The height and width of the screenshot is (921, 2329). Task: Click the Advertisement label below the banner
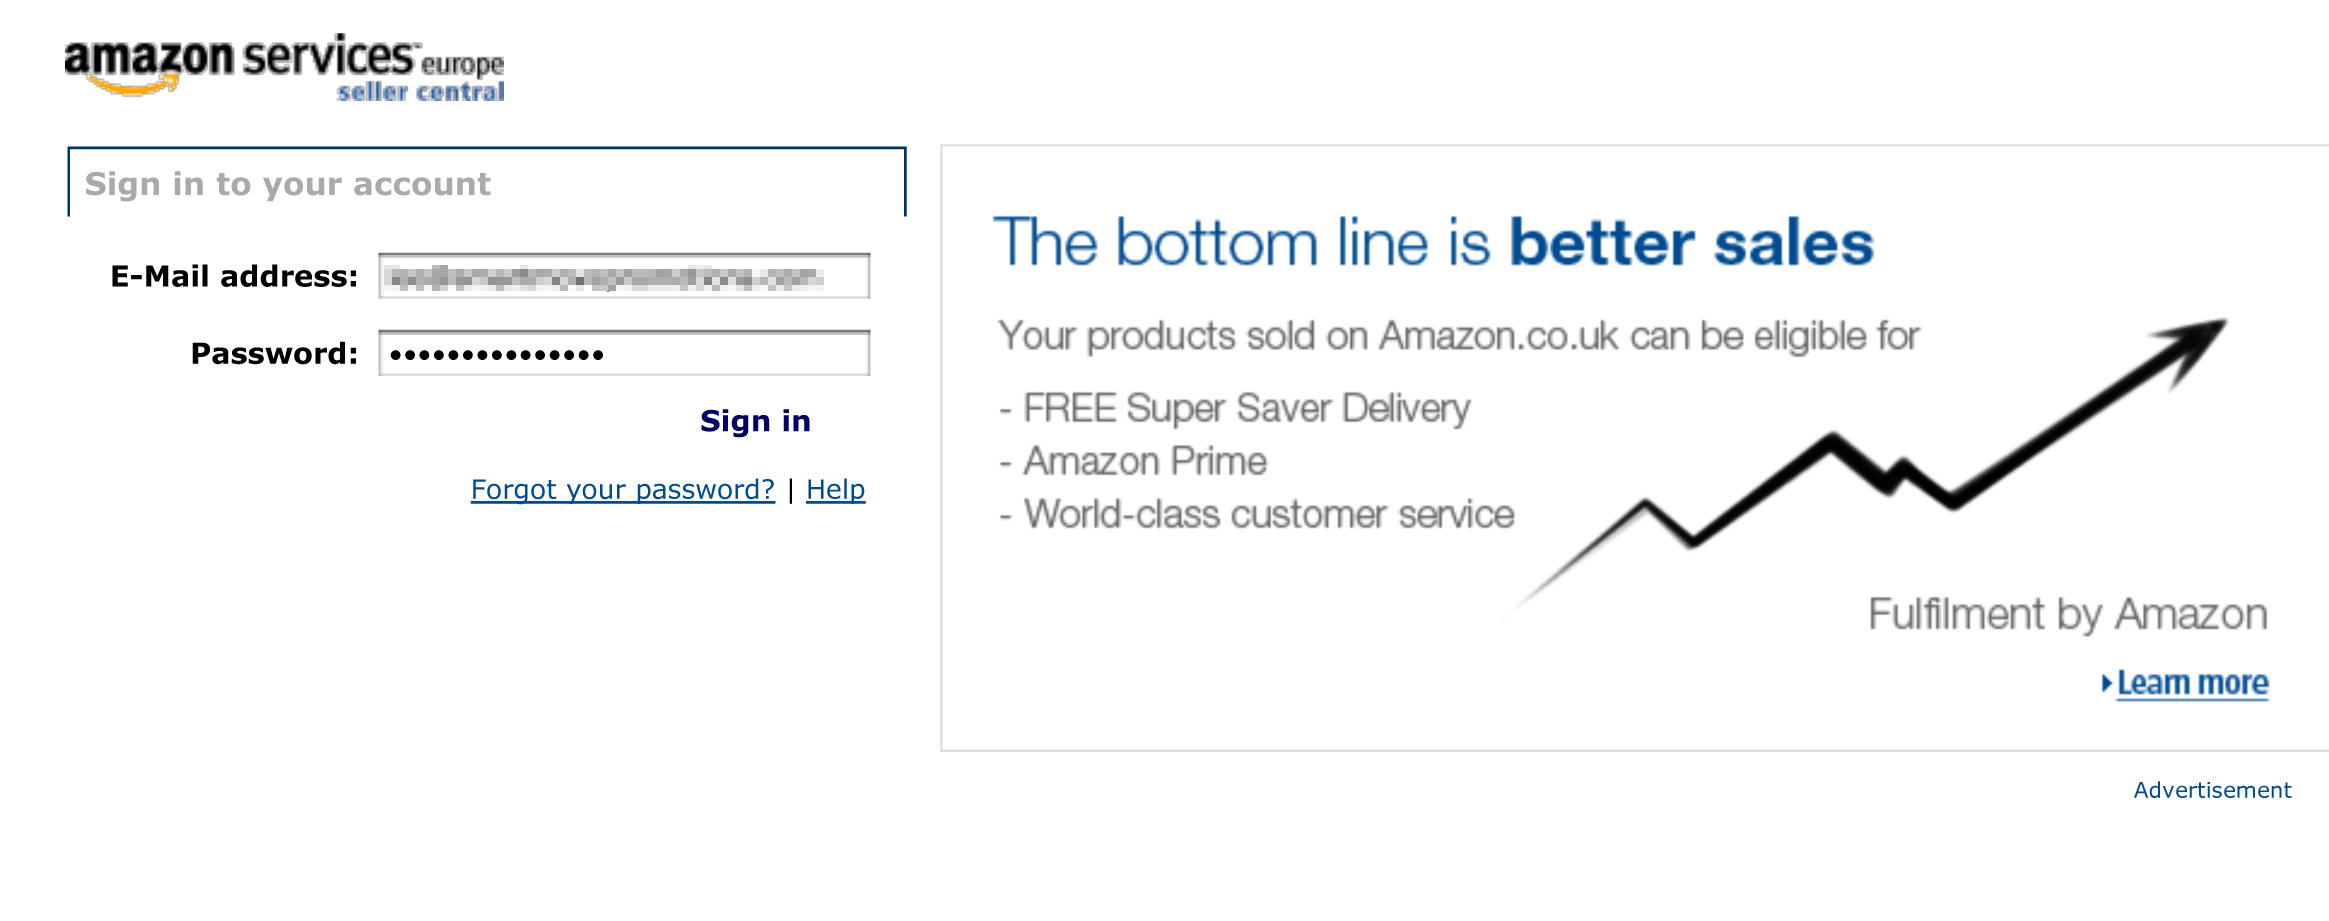click(2211, 790)
